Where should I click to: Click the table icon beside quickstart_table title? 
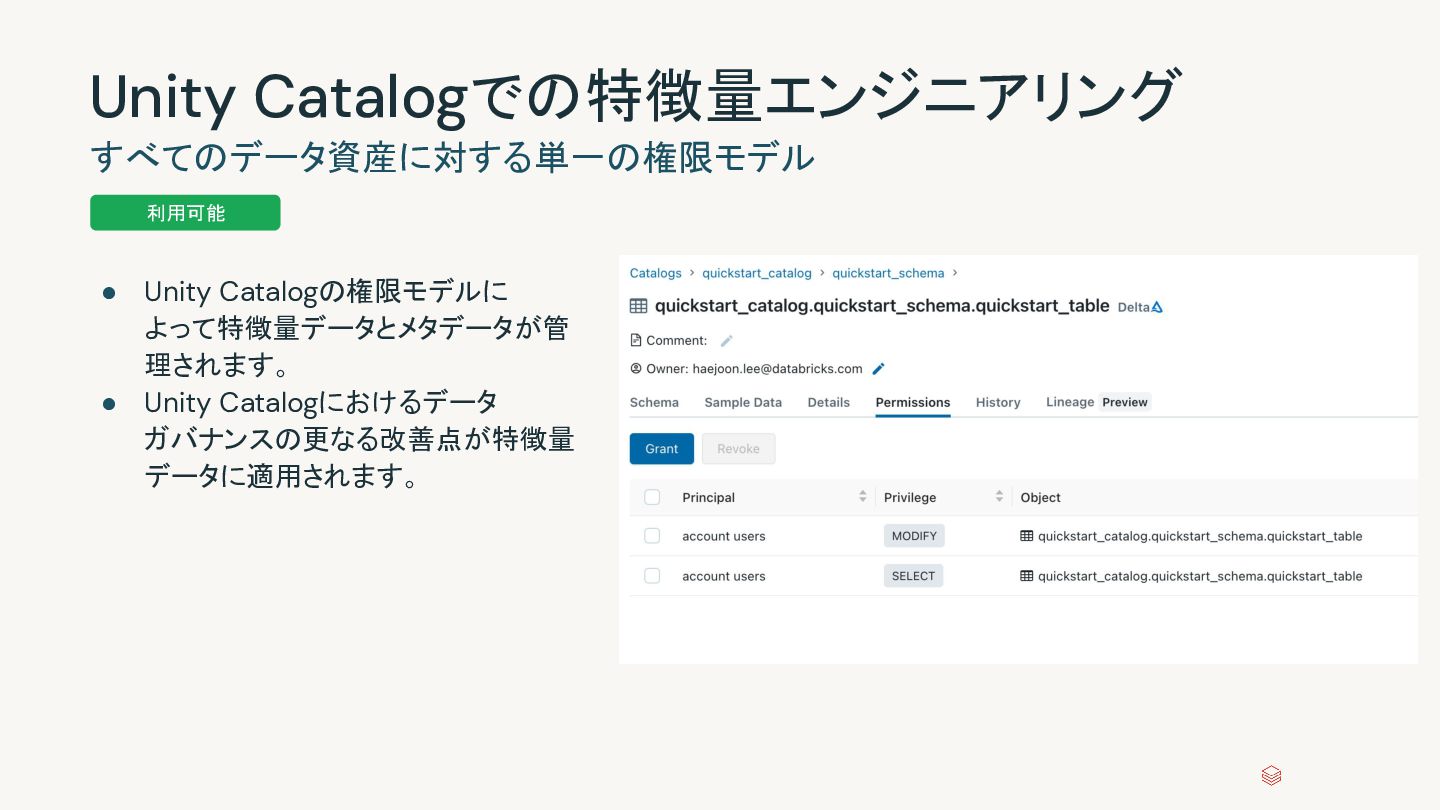tap(638, 306)
